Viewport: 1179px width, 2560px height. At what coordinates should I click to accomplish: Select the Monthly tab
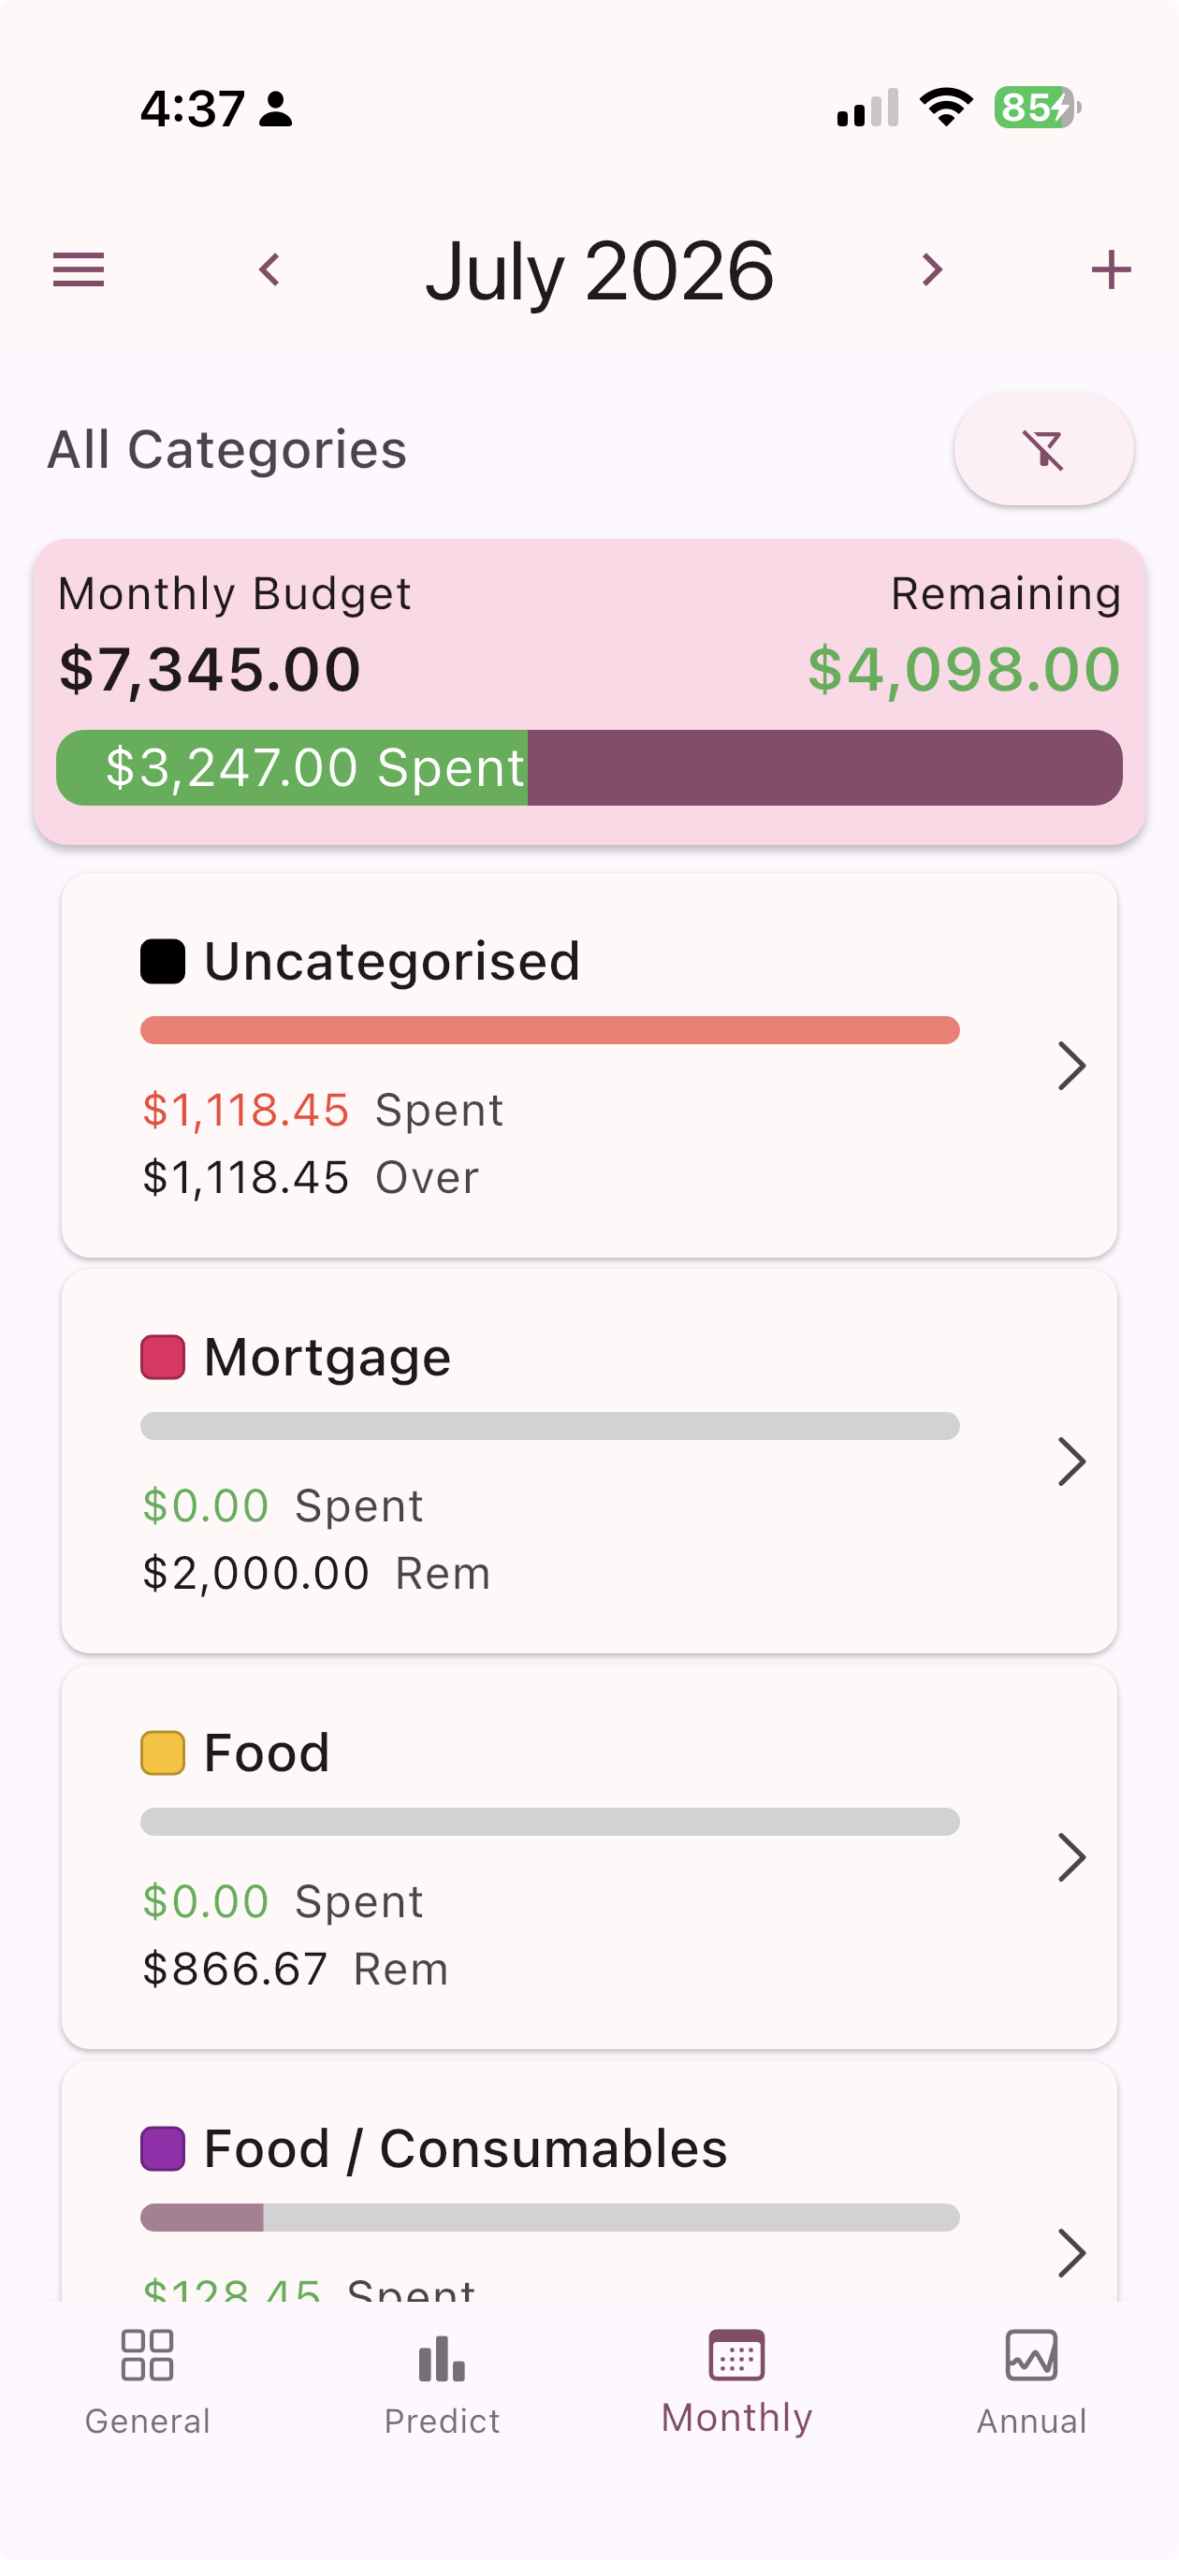pos(736,2381)
